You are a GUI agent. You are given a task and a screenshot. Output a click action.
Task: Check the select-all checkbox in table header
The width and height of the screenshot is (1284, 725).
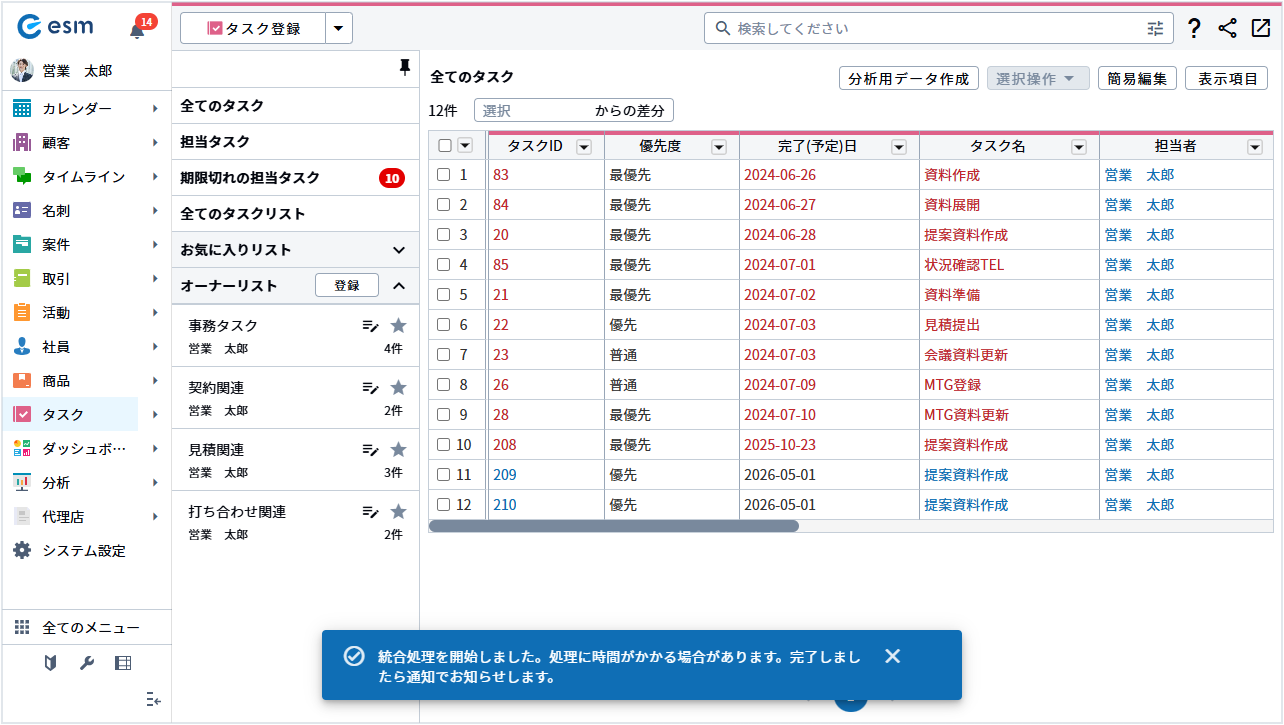tap(445, 146)
